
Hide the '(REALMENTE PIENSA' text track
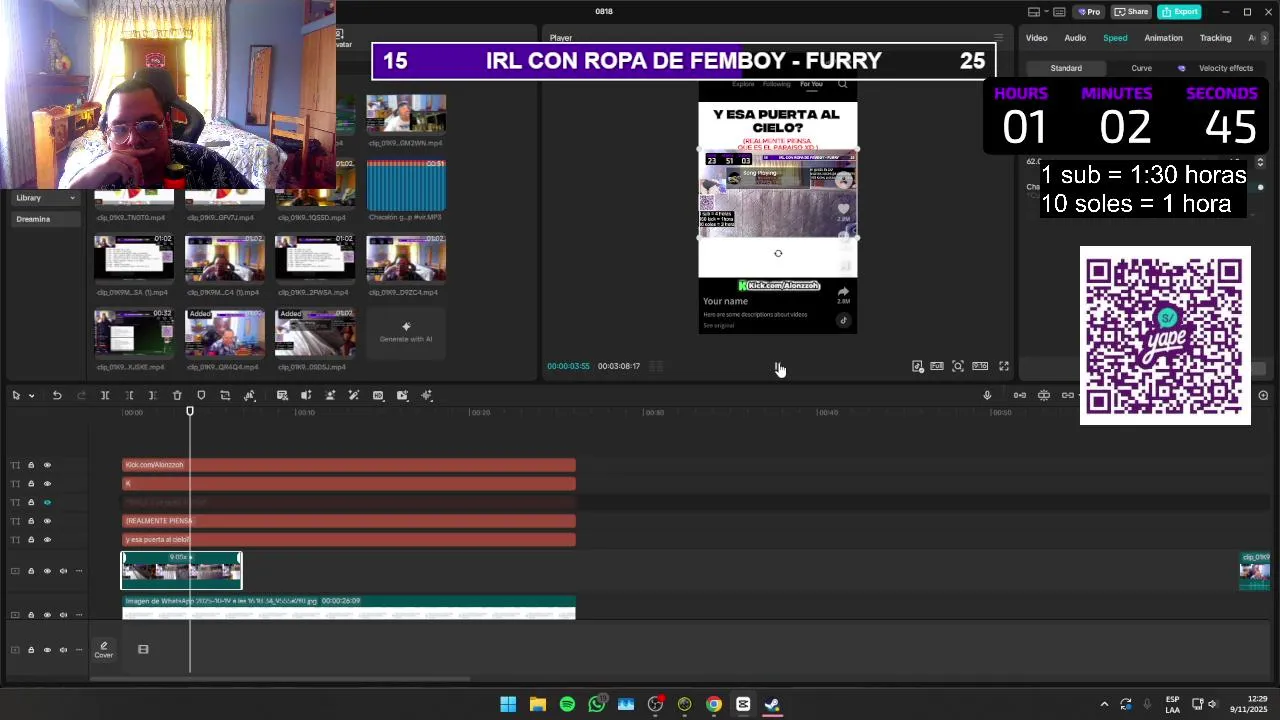(x=47, y=521)
